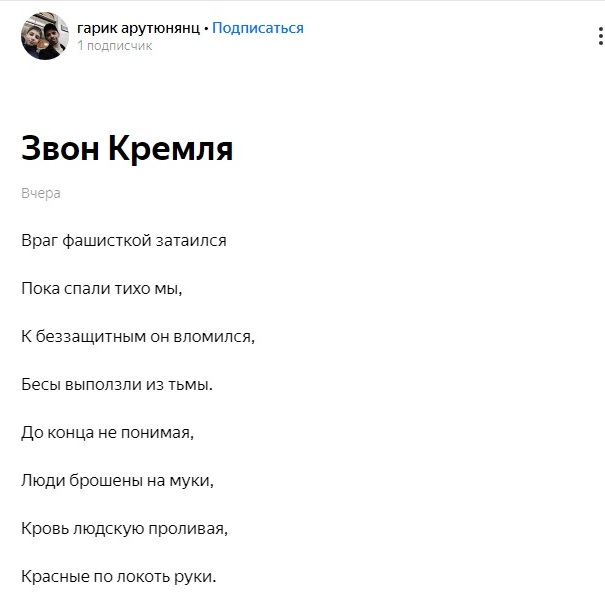Click the line "Пока спали тихо мы,"
The width and height of the screenshot is (605, 607).
(x=102, y=289)
